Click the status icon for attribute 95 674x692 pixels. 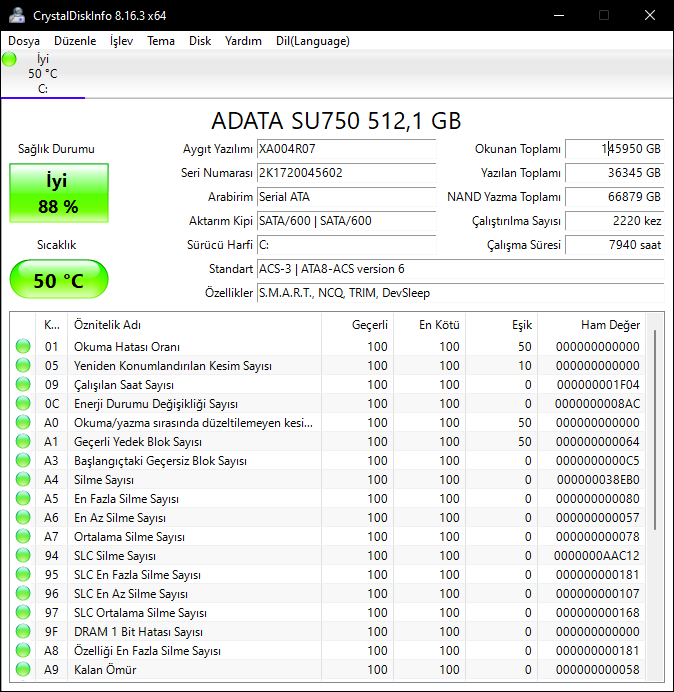[23, 574]
